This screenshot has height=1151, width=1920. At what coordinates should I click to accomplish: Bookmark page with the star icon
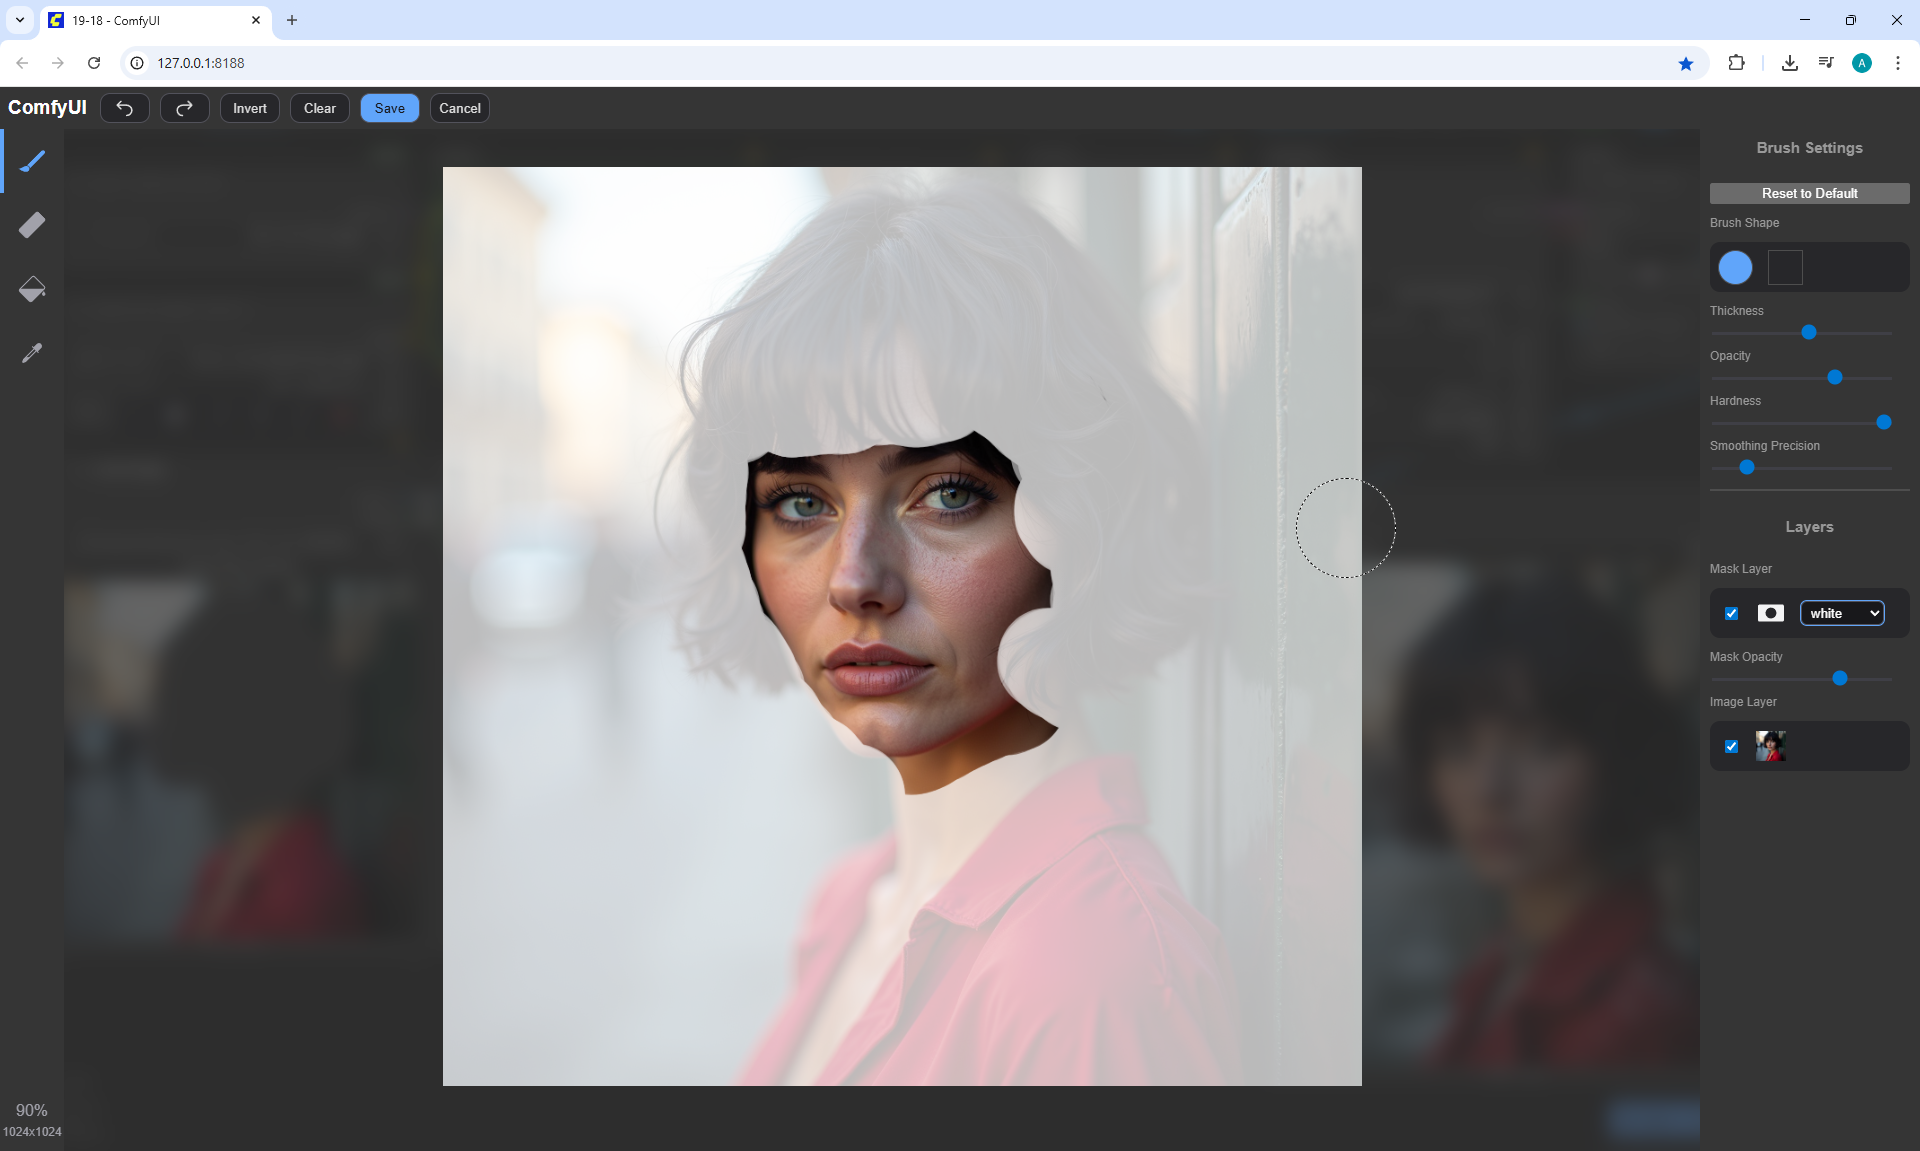pos(1686,63)
